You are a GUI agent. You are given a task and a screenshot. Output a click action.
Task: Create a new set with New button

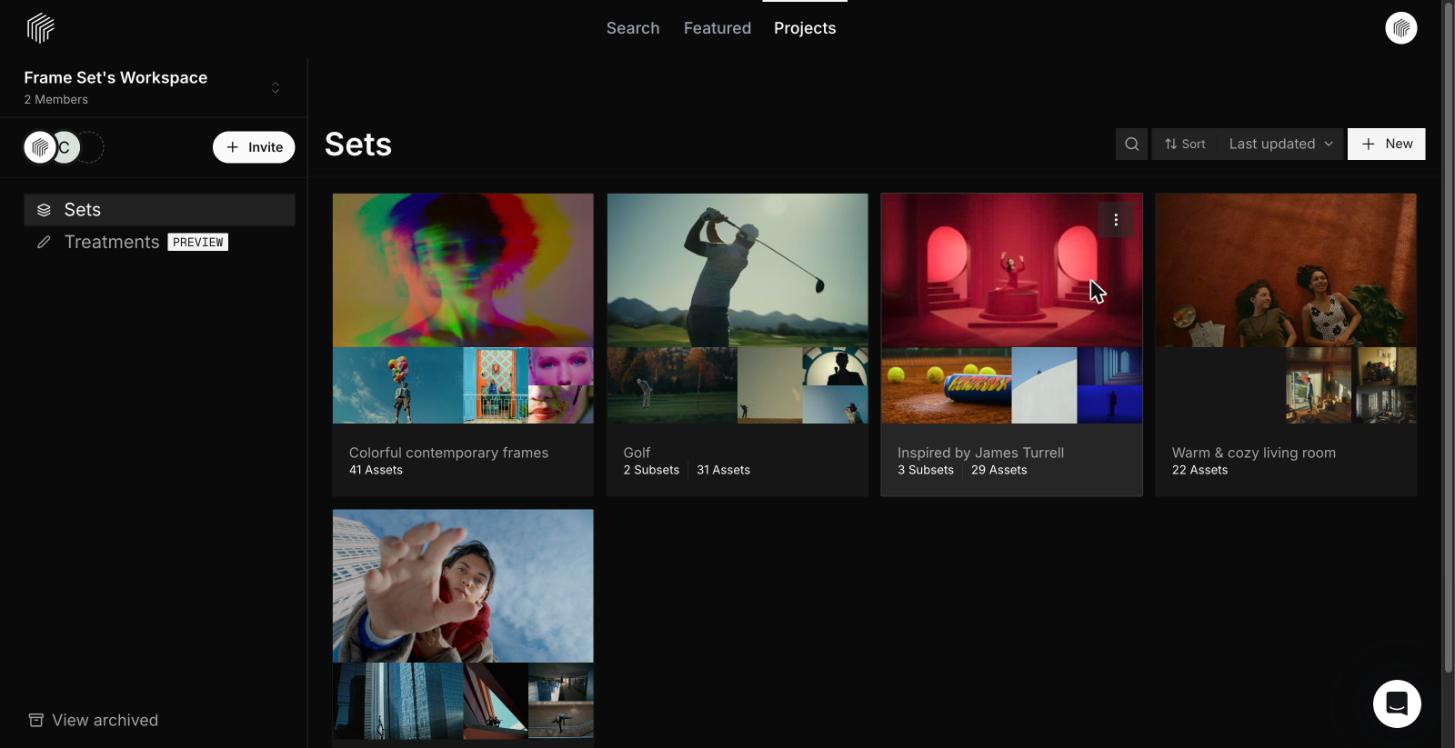[x=1386, y=144]
